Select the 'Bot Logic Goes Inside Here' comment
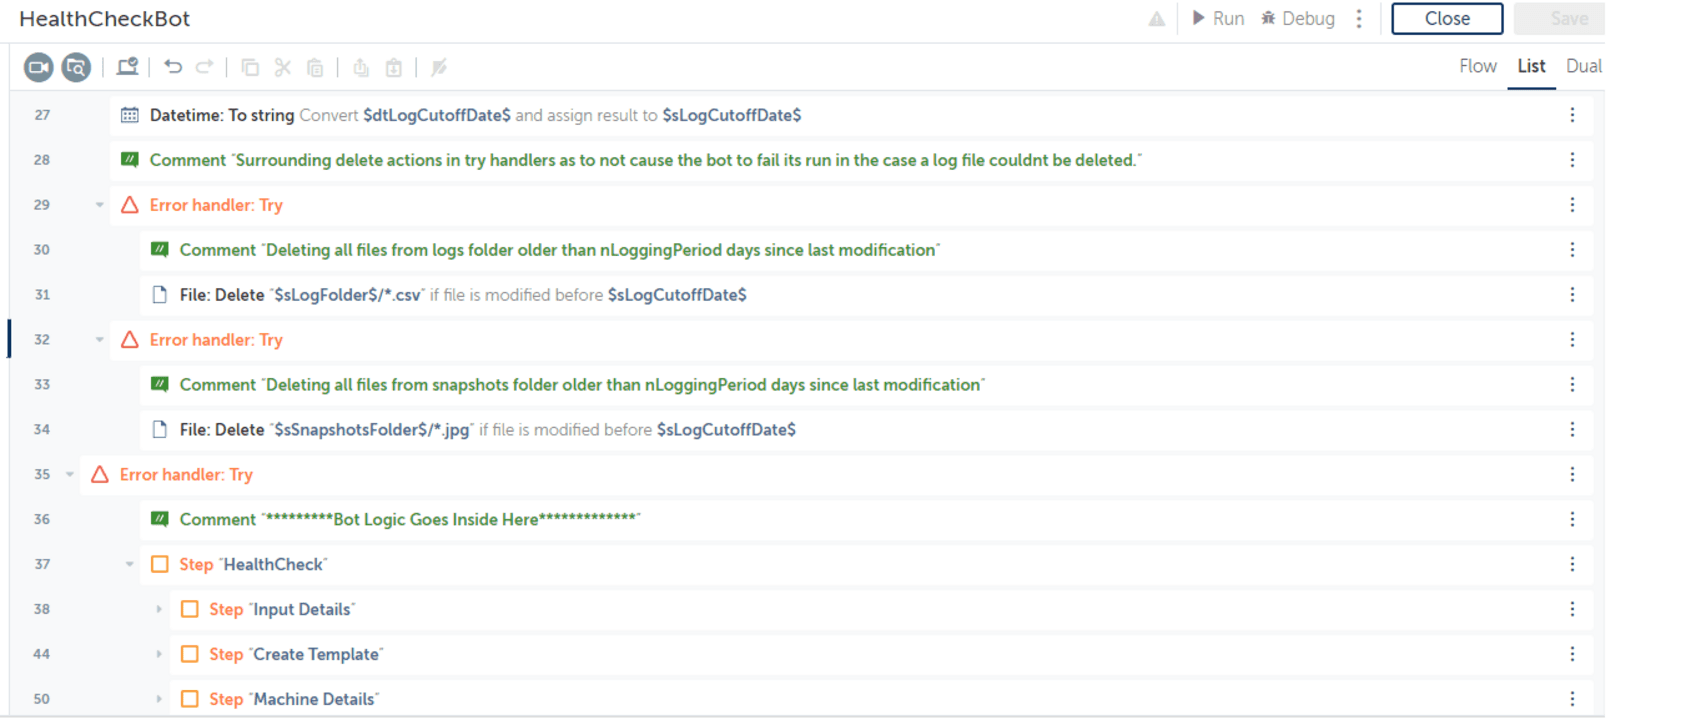1691x720 pixels. (x=866, y=520)
